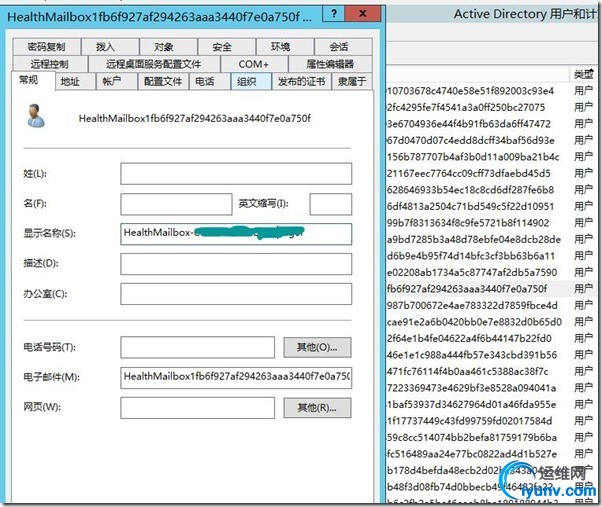Select the 远程桌面服务配置文件 tab
Image resolution: width=602 pixels, height=507 pixels.
coord(154,64)
